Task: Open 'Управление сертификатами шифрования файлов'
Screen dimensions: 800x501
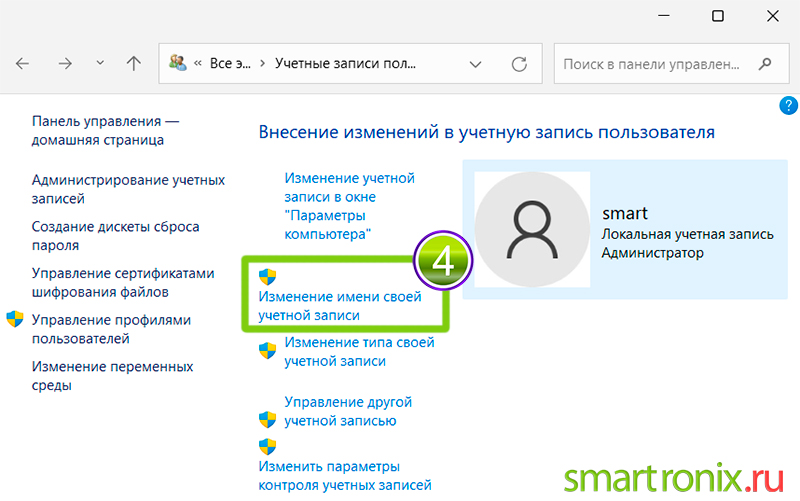Action: tap(123, 282)
